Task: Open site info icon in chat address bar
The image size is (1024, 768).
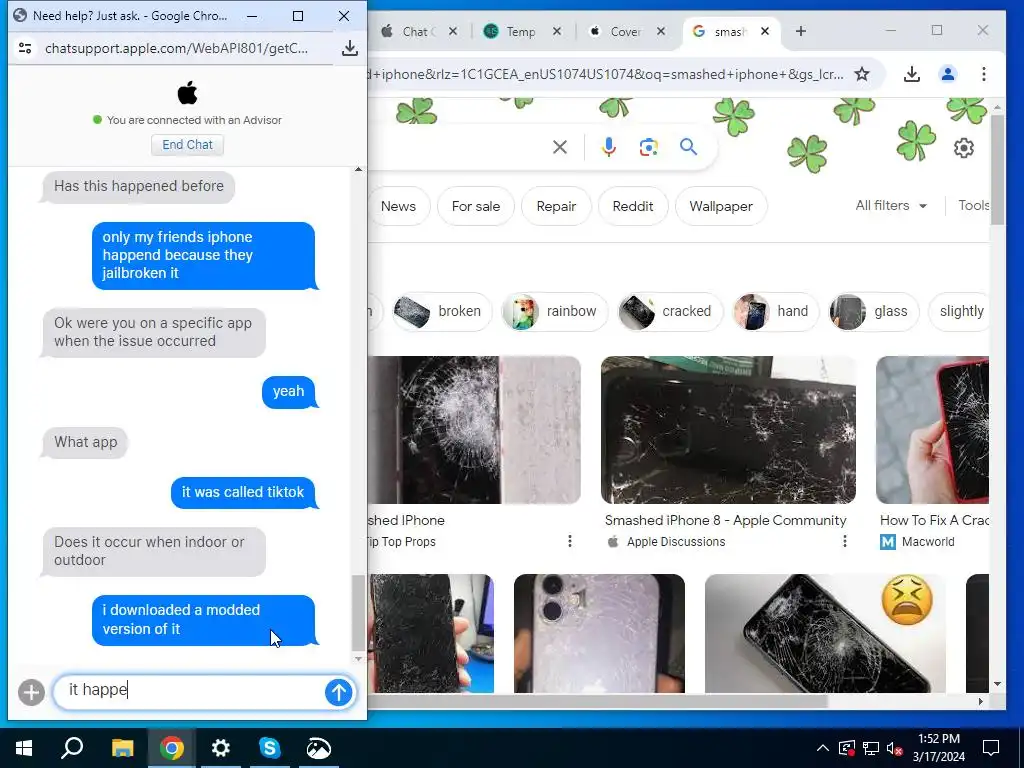Action: click(25, 48)
